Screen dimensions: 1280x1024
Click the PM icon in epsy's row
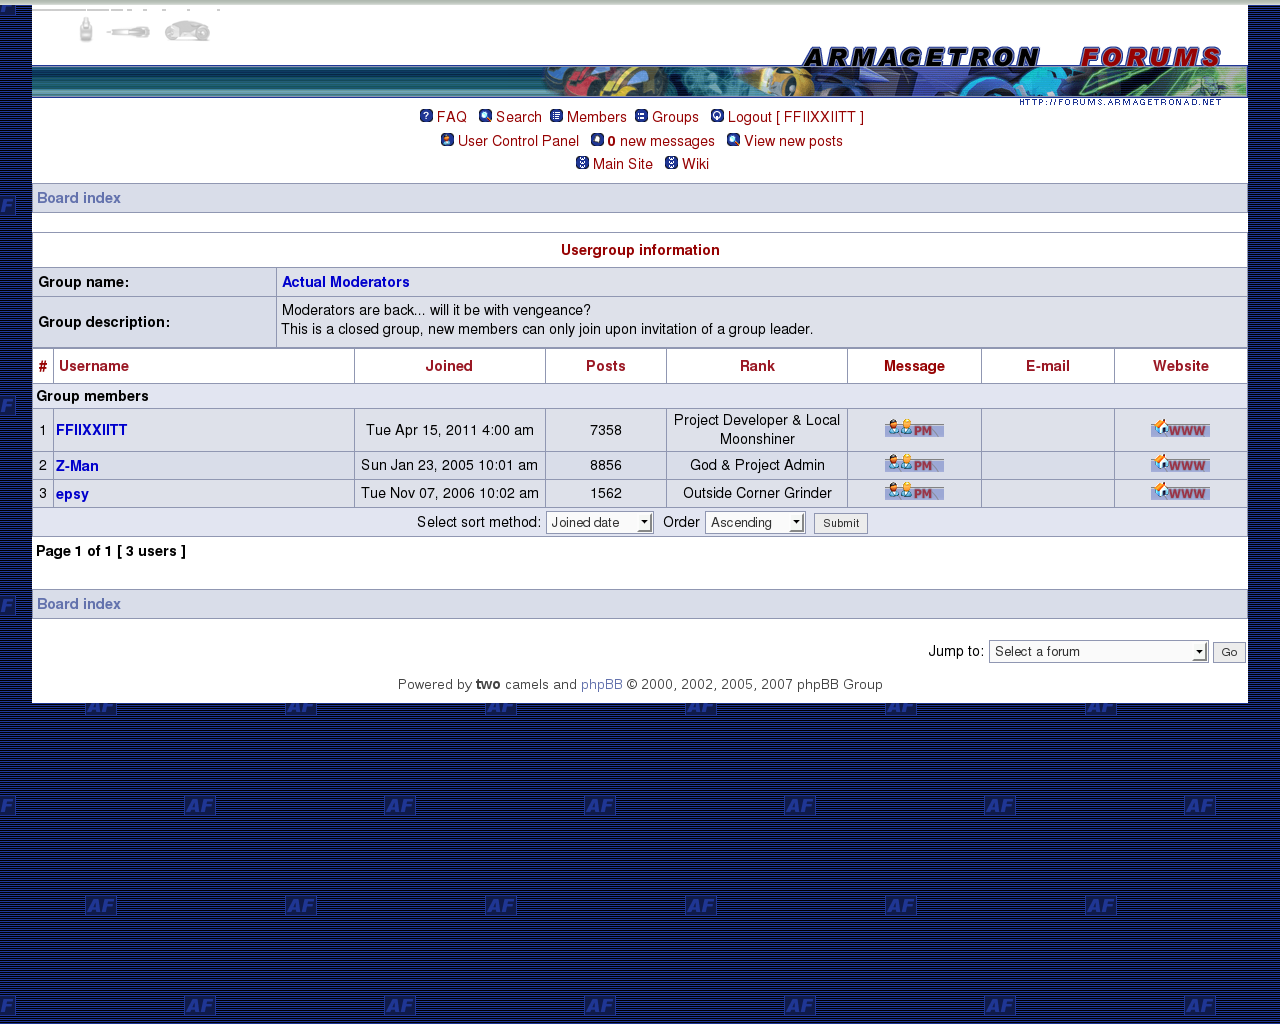[x=914, y=492]
